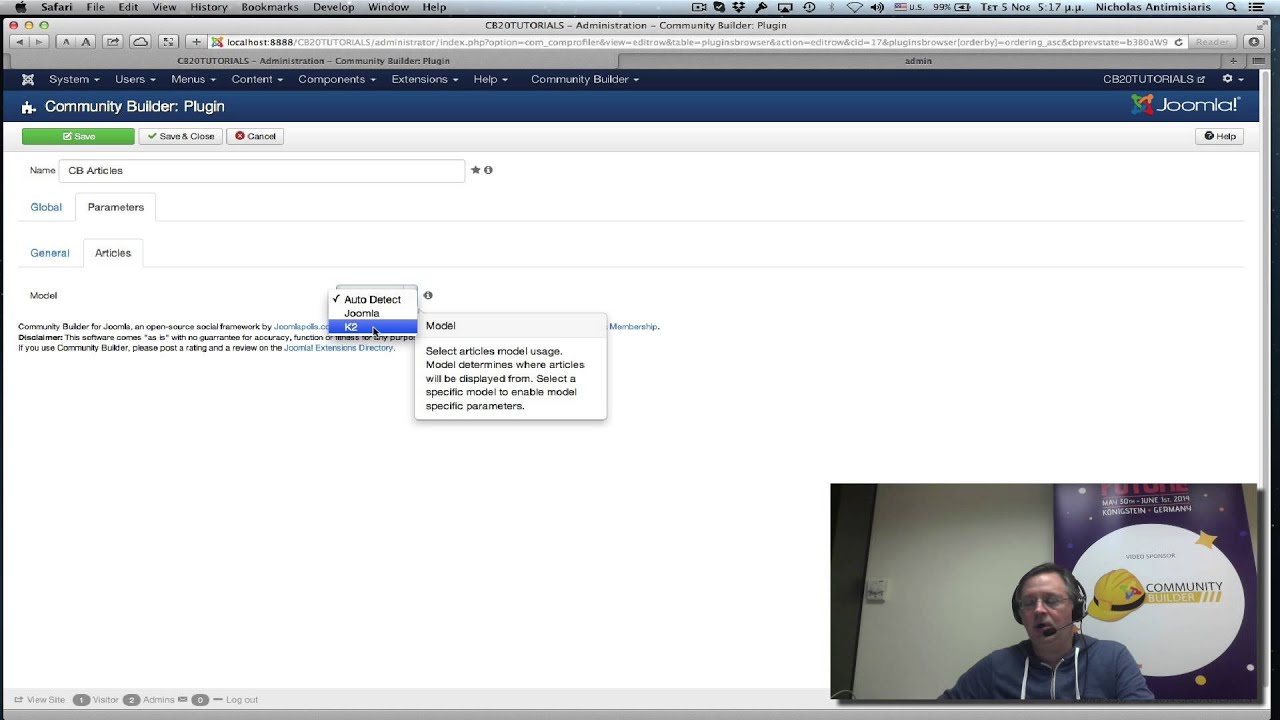Click the webcam video overlay thumbnail
This screenshot has height=720, width=1280.
pyautogui.click(x=1044, y=591)
